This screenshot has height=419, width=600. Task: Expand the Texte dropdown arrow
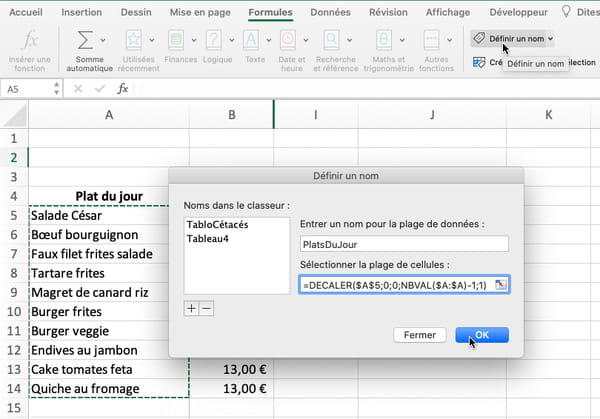[x=269, y=40]
